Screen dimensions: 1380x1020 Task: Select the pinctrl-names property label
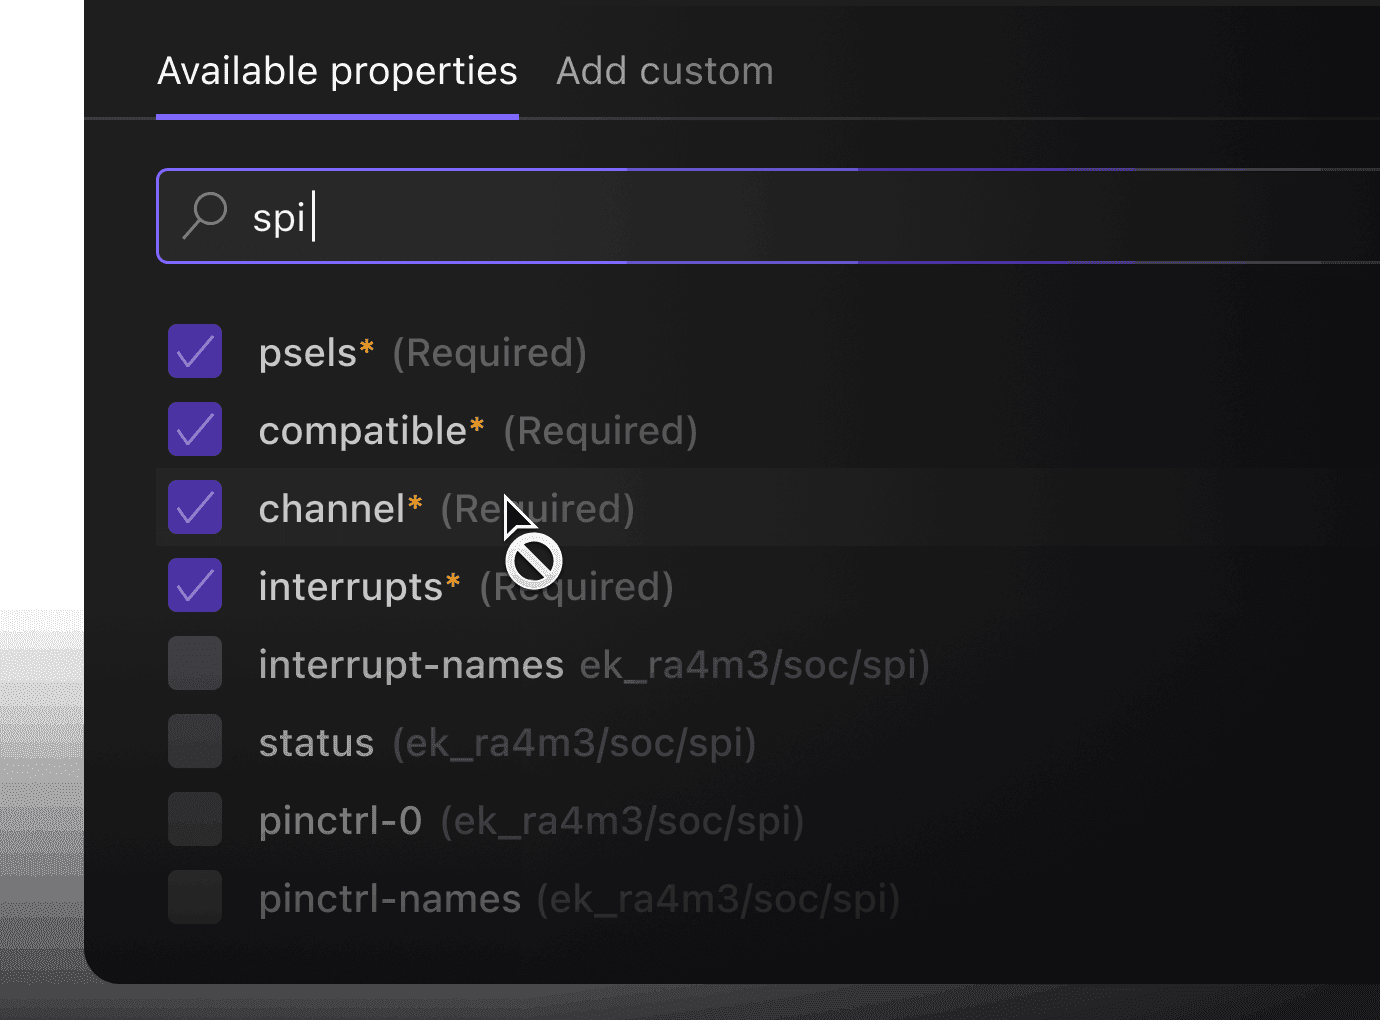coord(389,899)
